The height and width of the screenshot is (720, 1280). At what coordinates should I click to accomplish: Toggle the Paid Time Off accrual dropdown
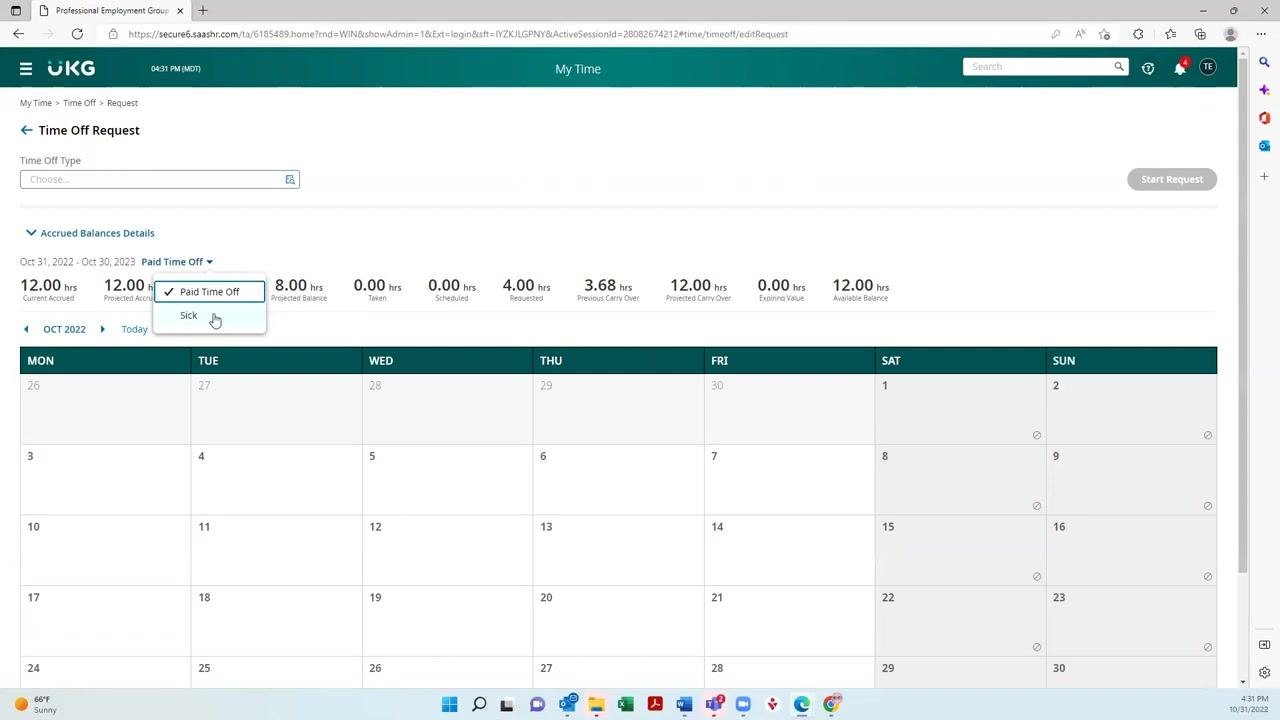tap(177, 262)
